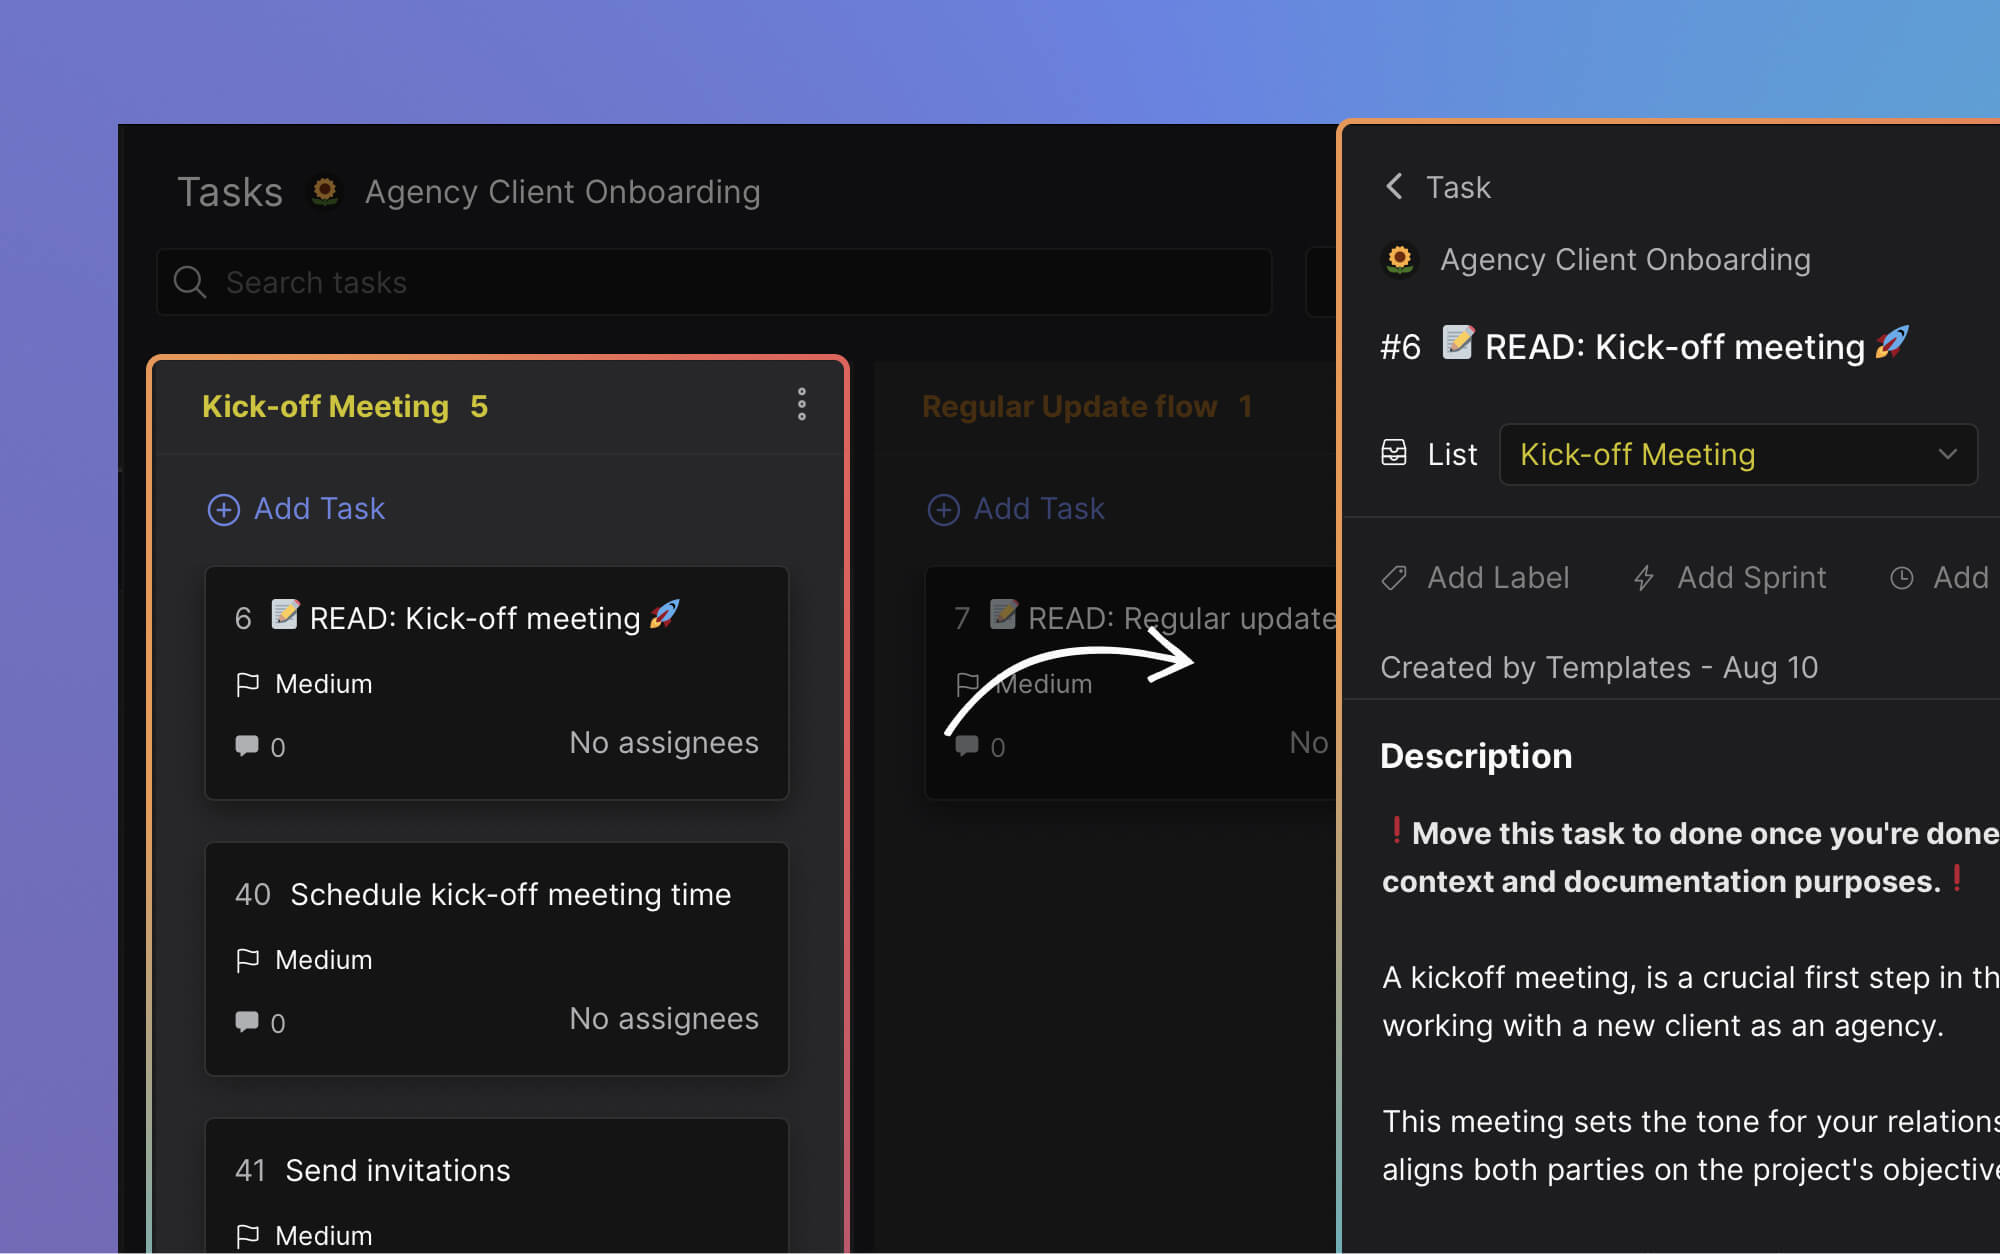Click Agency Client Onboarding project name in panel

[x=1624, y=260]
